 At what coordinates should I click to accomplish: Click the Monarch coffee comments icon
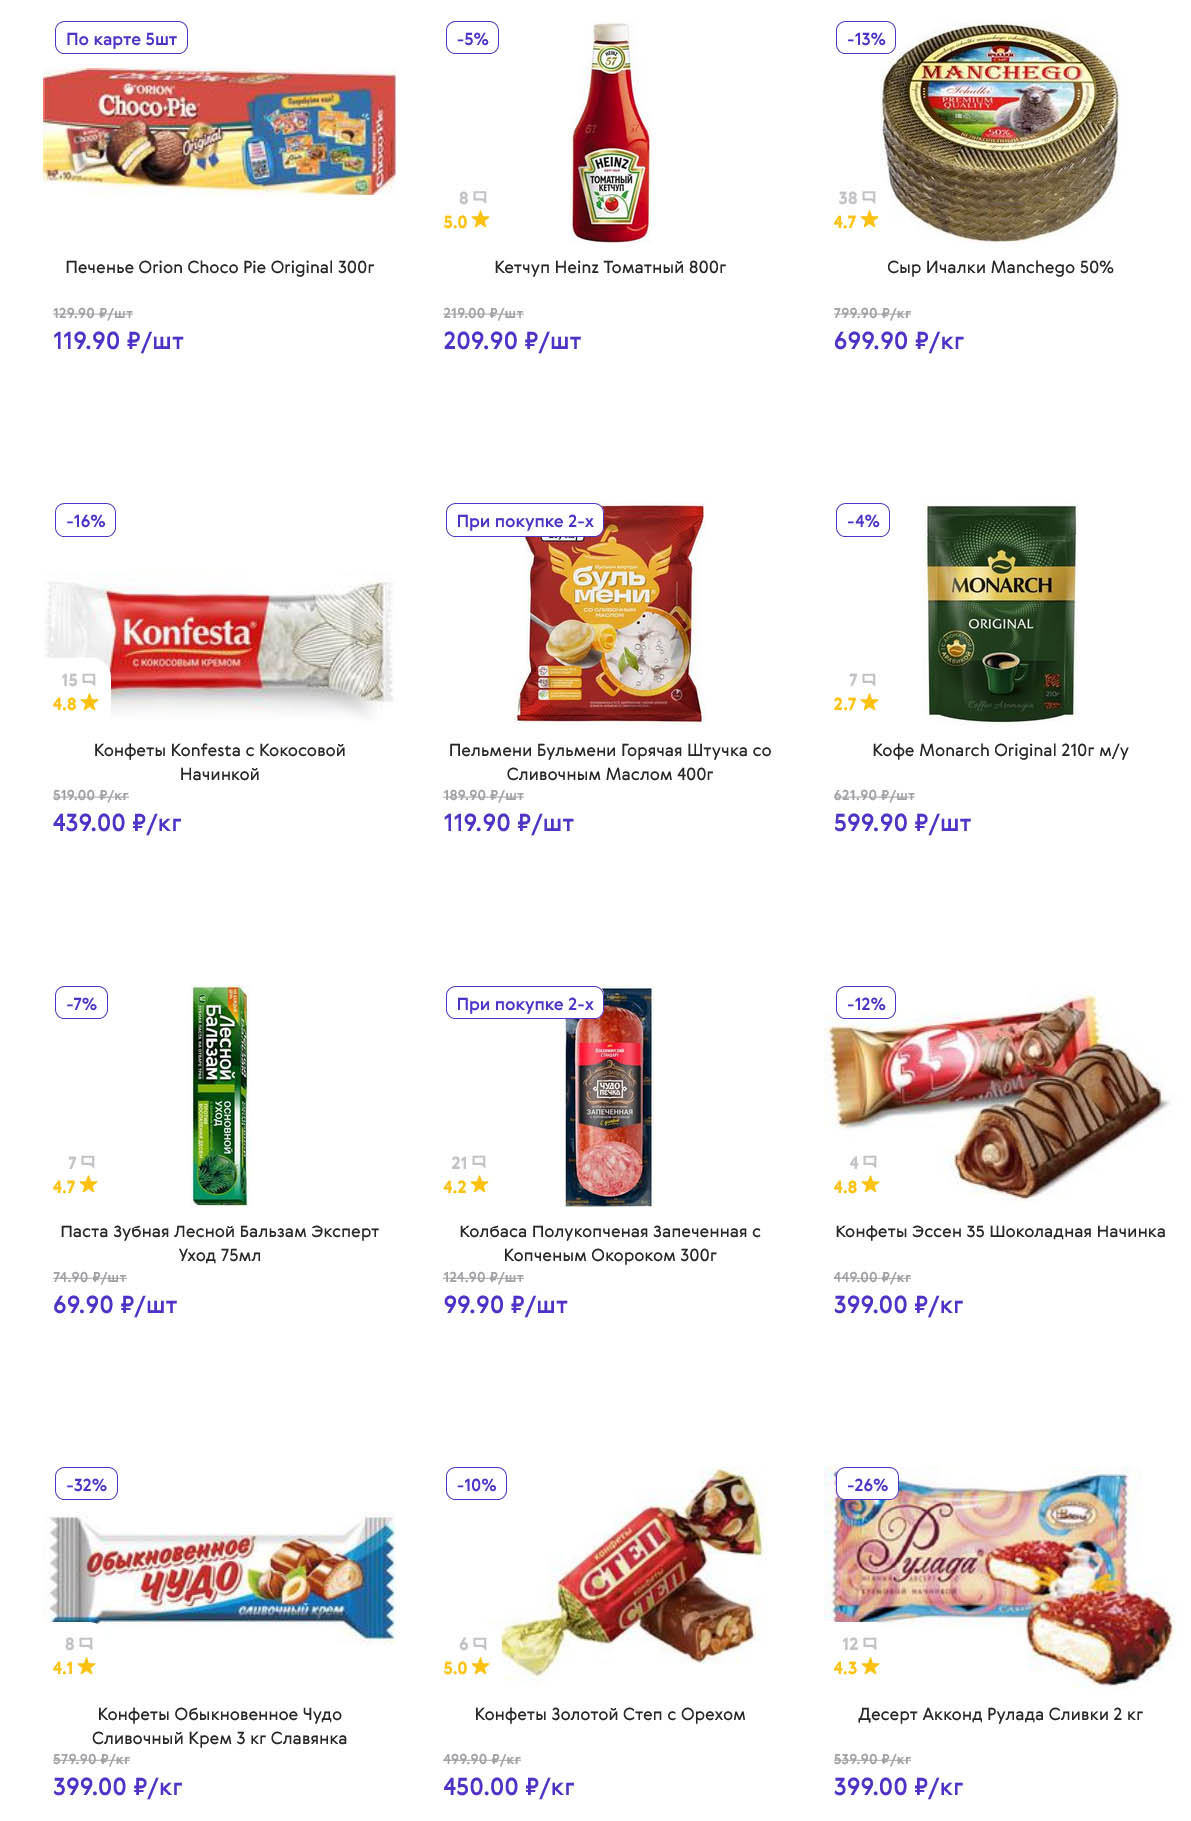click(869, 679)
